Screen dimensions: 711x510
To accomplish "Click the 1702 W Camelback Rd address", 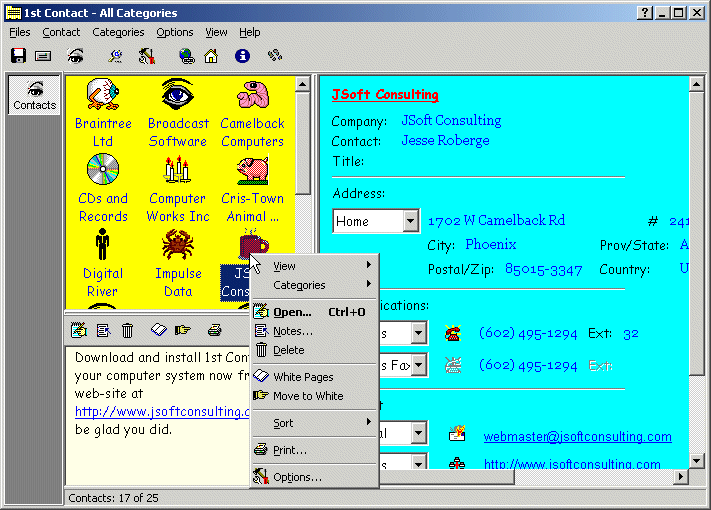I will point(497,220).
